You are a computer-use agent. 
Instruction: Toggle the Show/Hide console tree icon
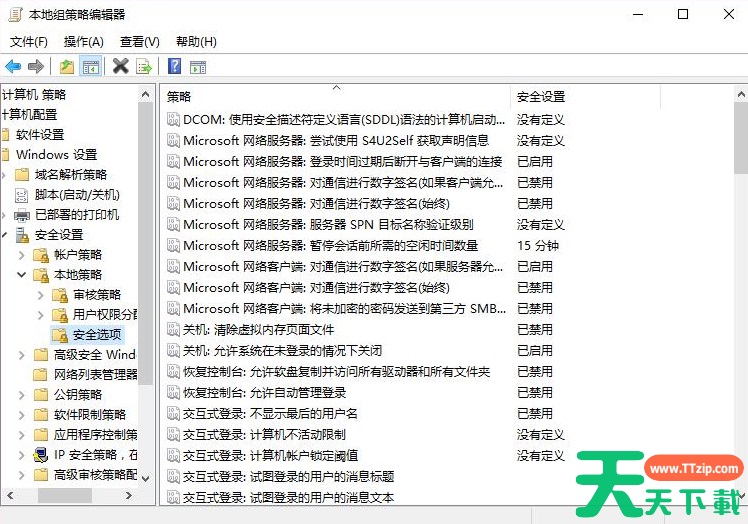click(x=91, y=66)
